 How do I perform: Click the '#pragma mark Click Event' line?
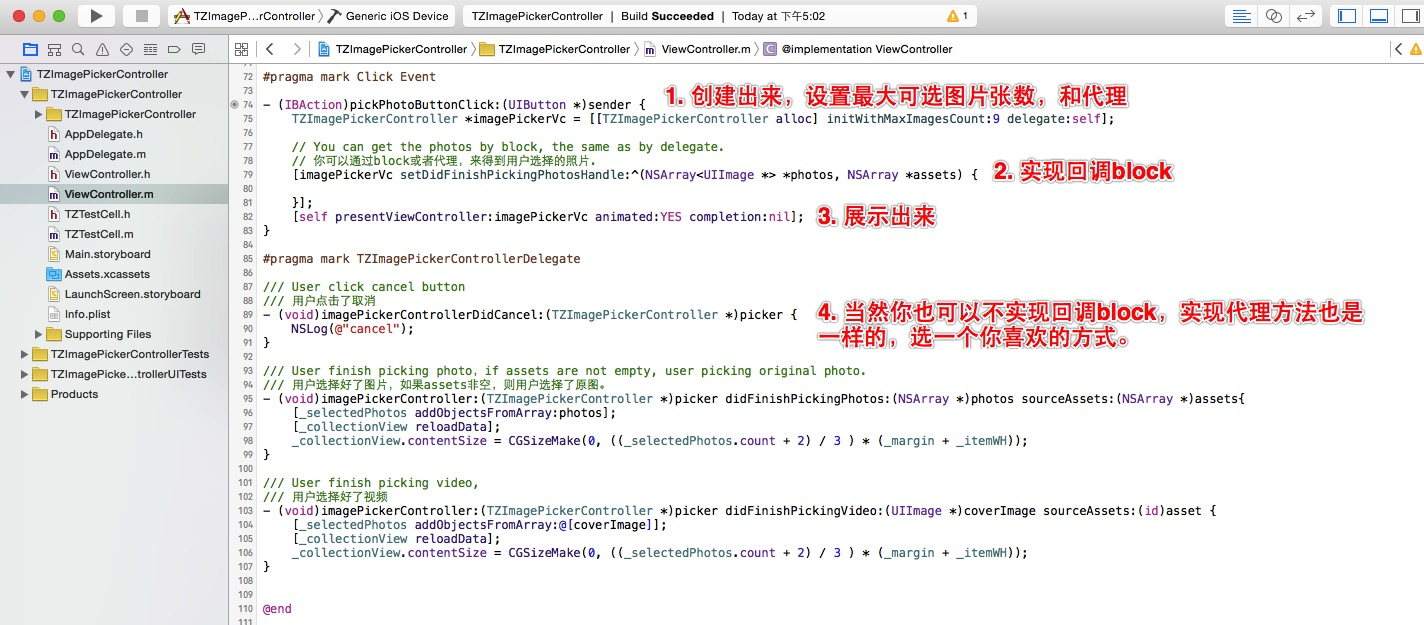point(350,76)
